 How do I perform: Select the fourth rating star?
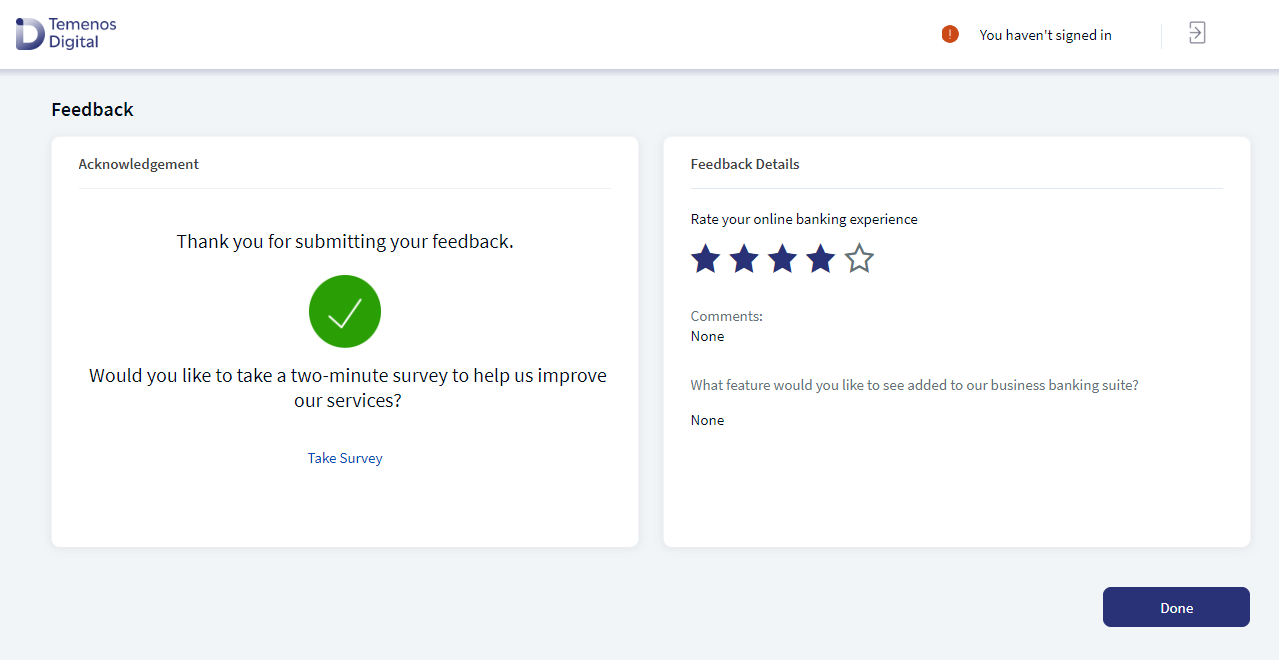pyautogui.click(x=820, y=259)
